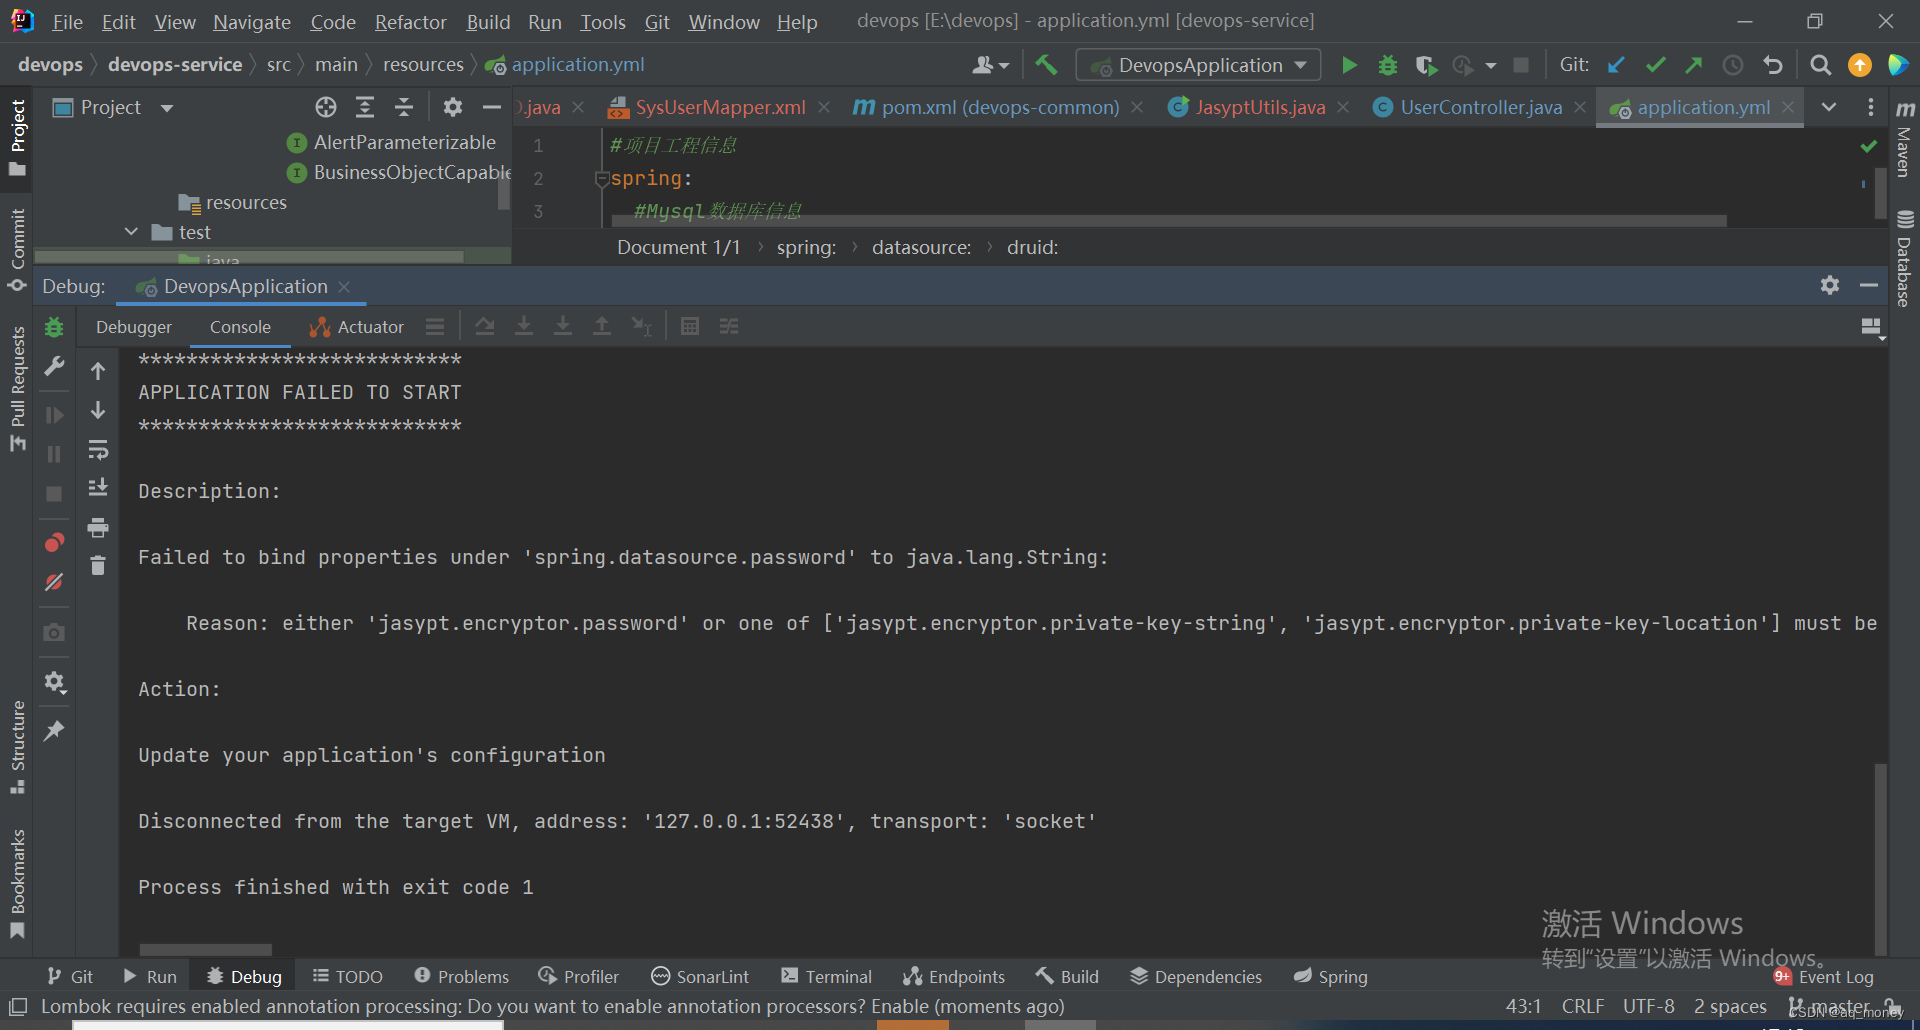Toggle Maven tool window on right stripe

(1904, 137)
